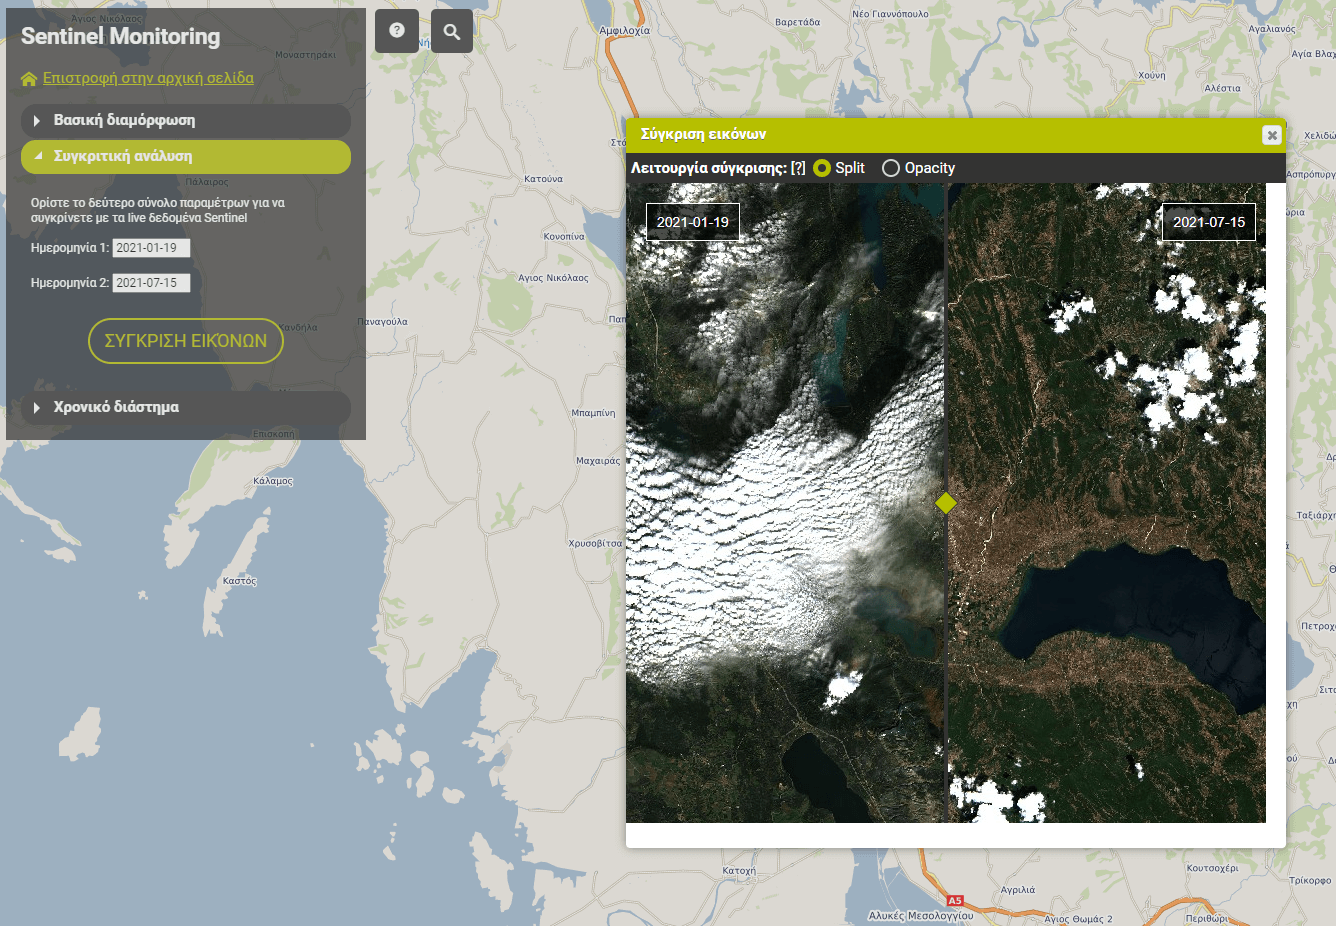This screenshot has width=1336, height=926.
Task: Click the Άγιος Νικόλαος label near Κονοπίνα
Action: point(553,278)
